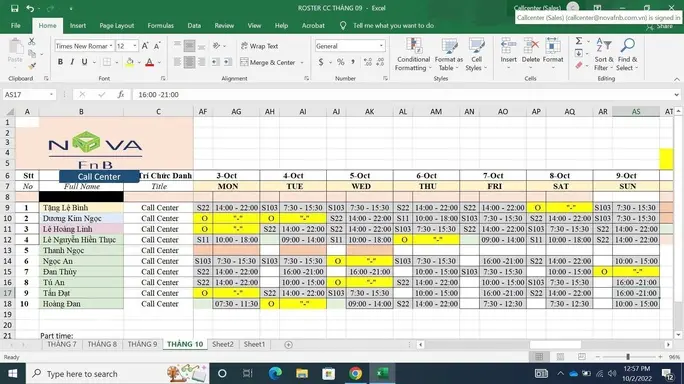Open Conditional Formatting
This screenshot has height=384, width=684.
413,55
